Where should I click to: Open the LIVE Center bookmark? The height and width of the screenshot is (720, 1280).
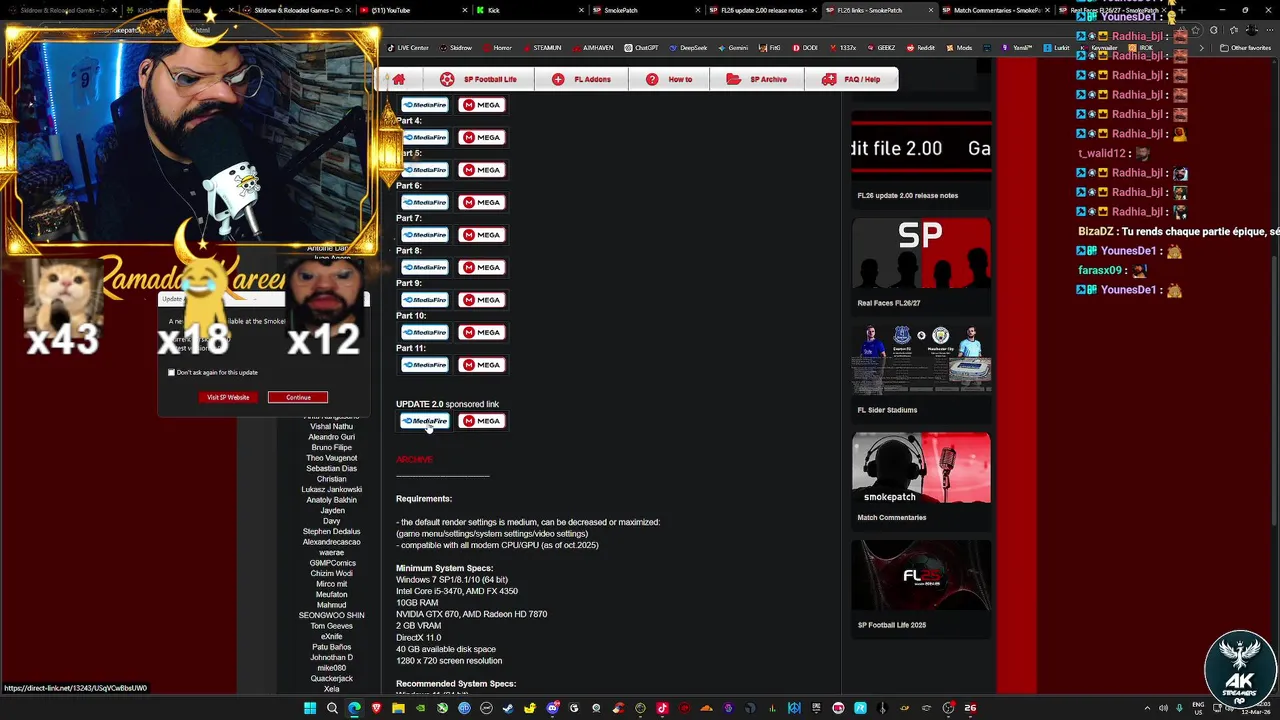click(408, 47)
